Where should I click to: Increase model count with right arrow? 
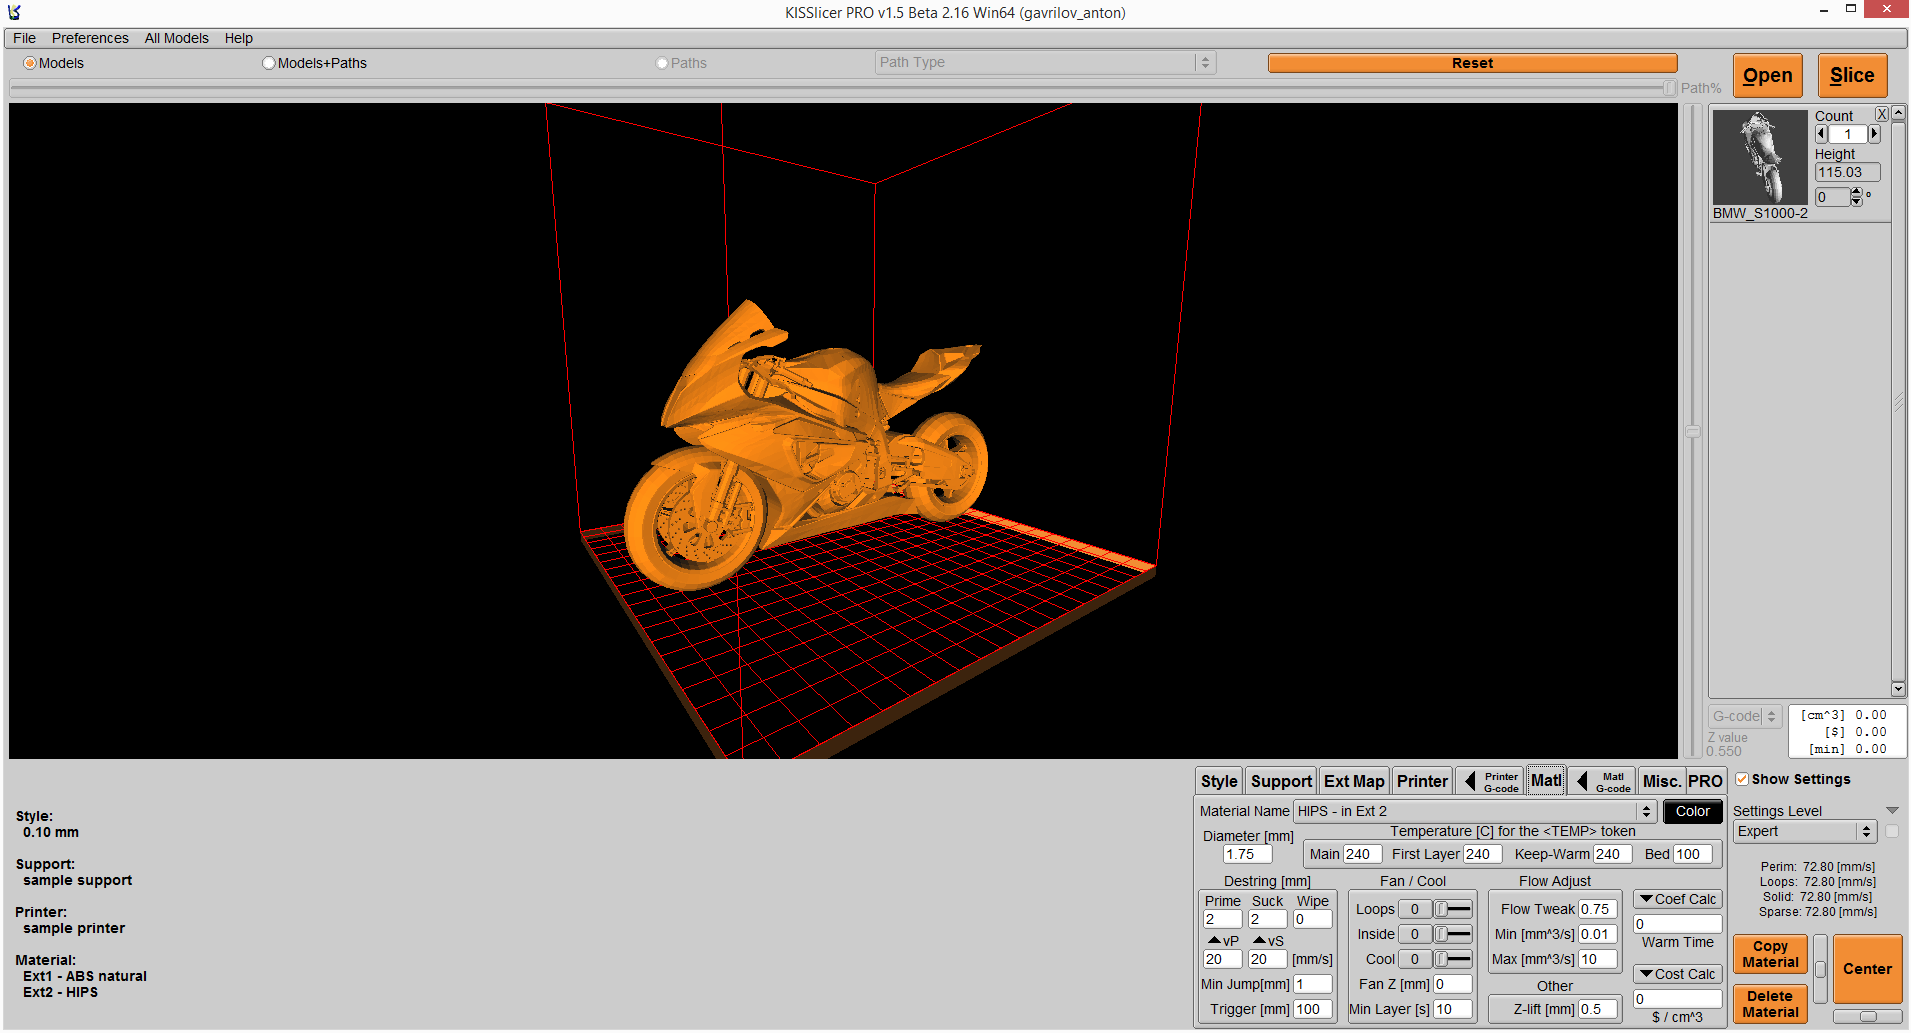coord(1874,134)
